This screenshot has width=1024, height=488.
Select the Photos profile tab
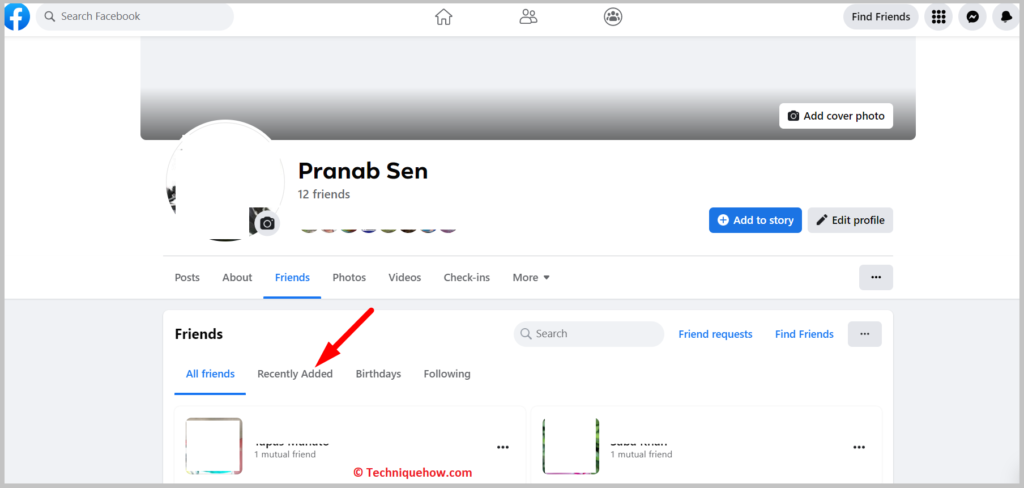click(349, 278)
